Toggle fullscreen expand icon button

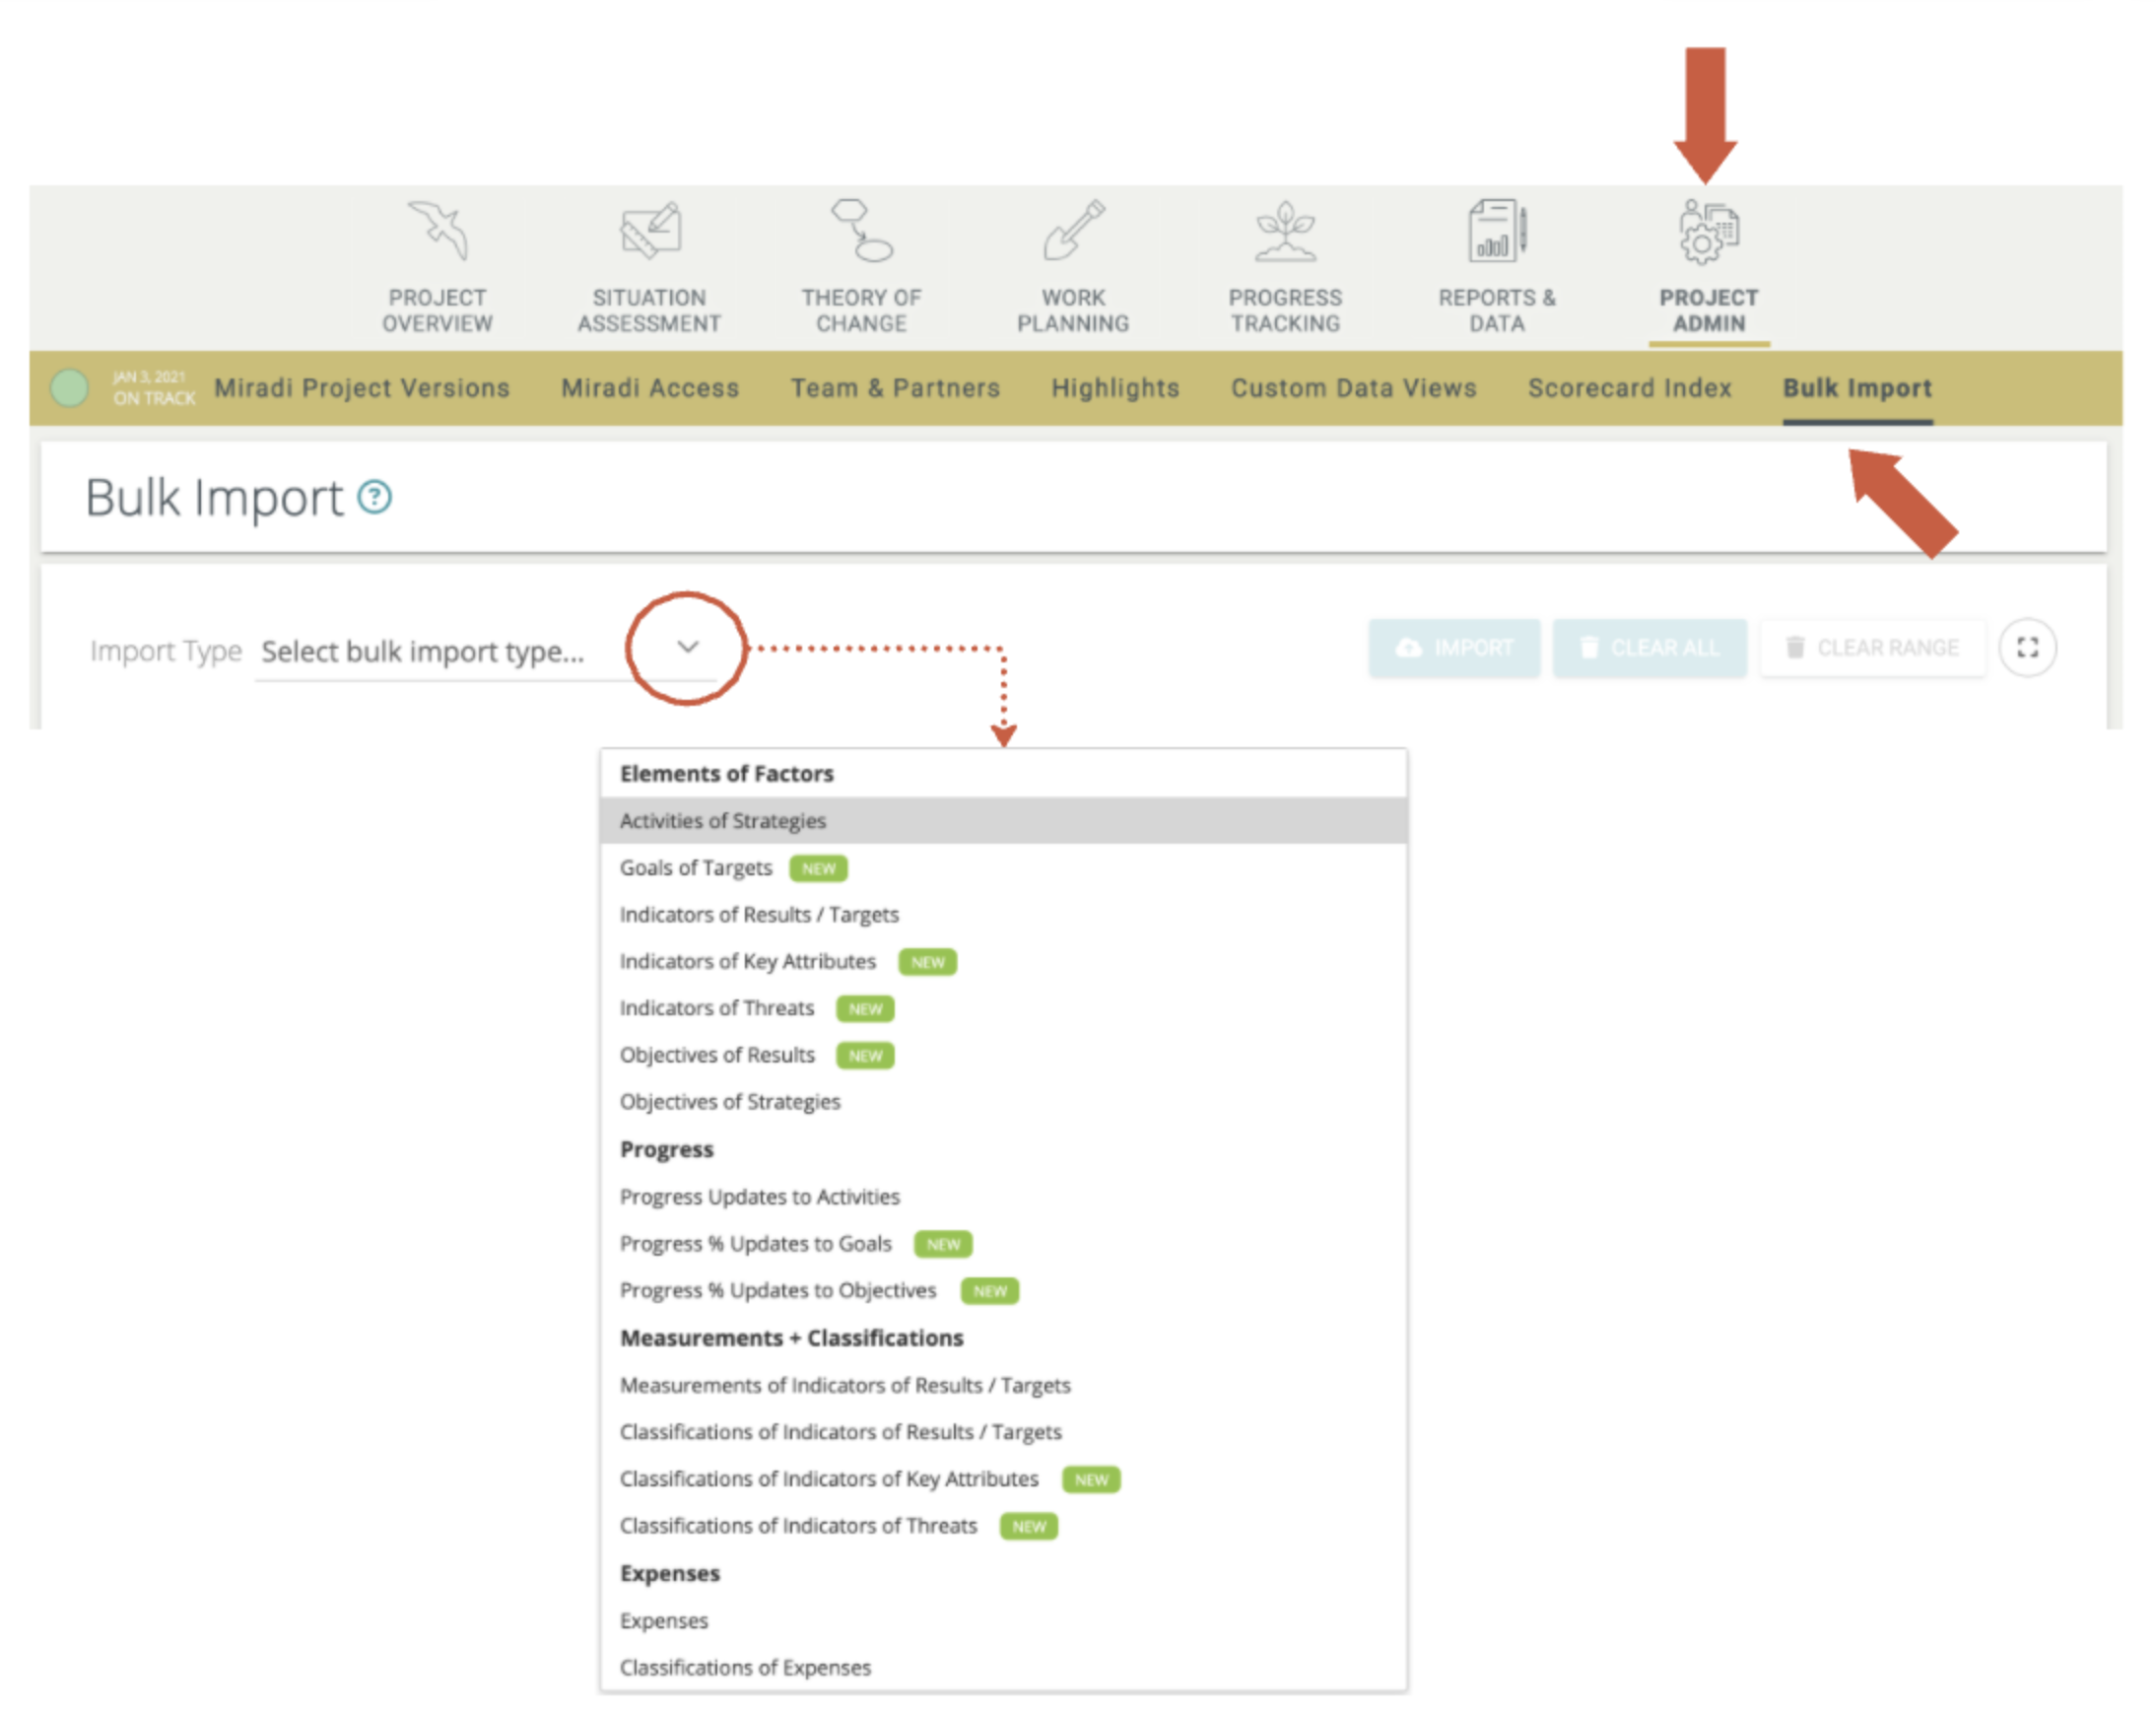2027,648
